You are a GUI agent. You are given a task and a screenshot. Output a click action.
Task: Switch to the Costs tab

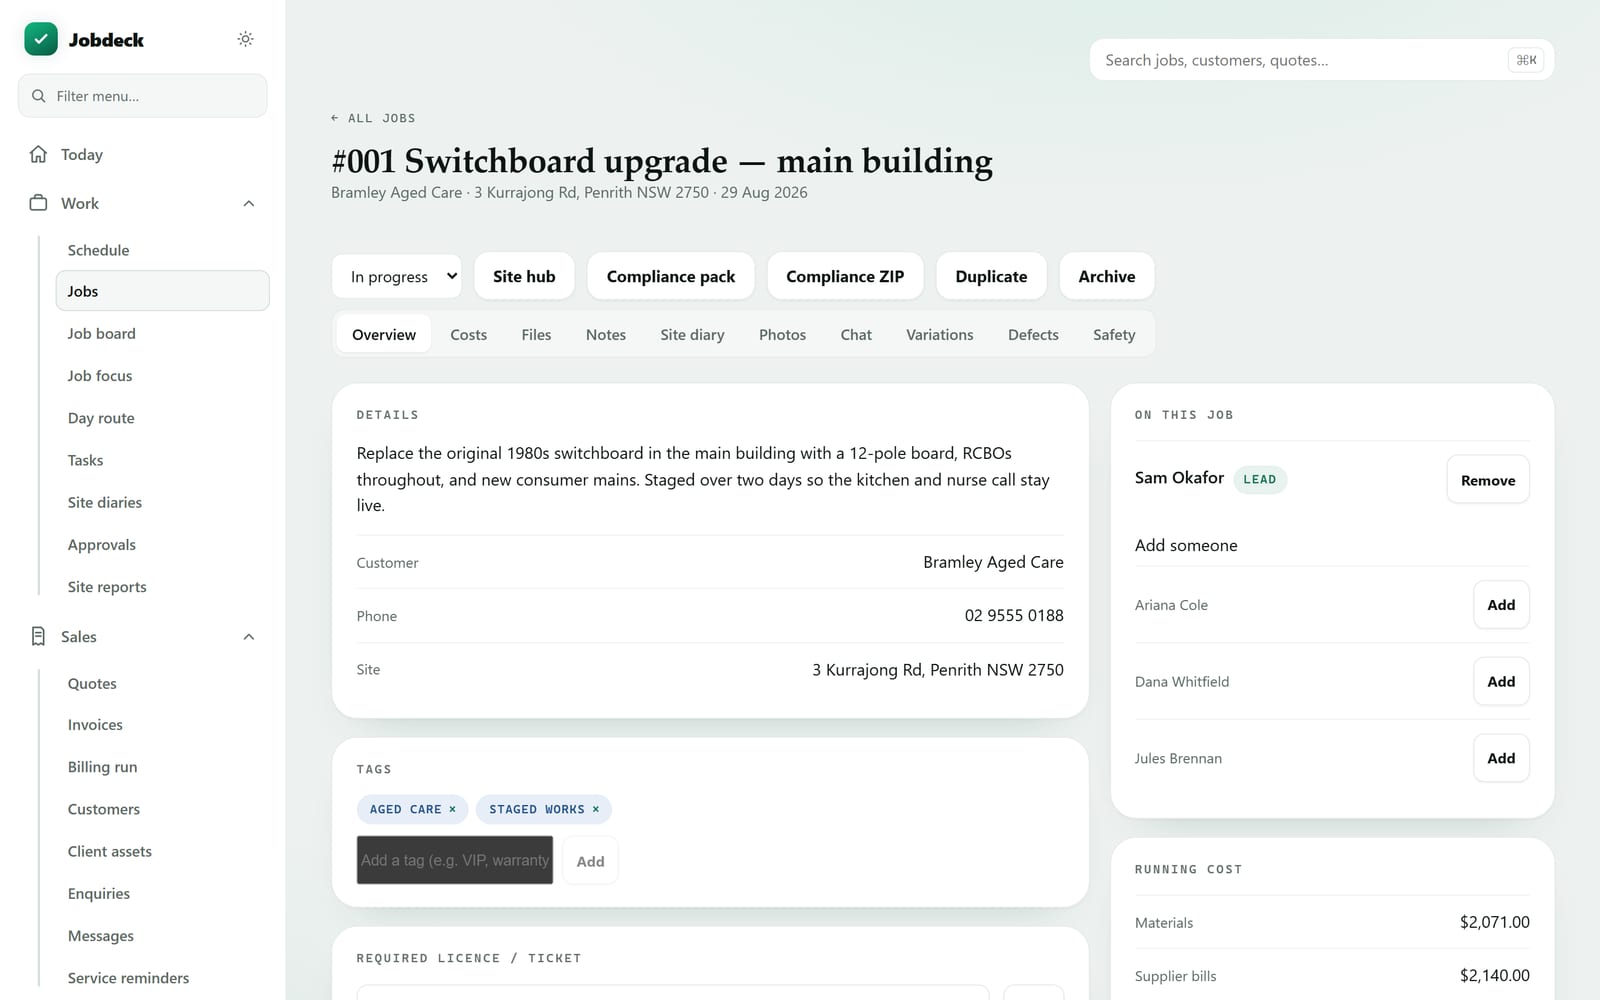tap(468, 334)
